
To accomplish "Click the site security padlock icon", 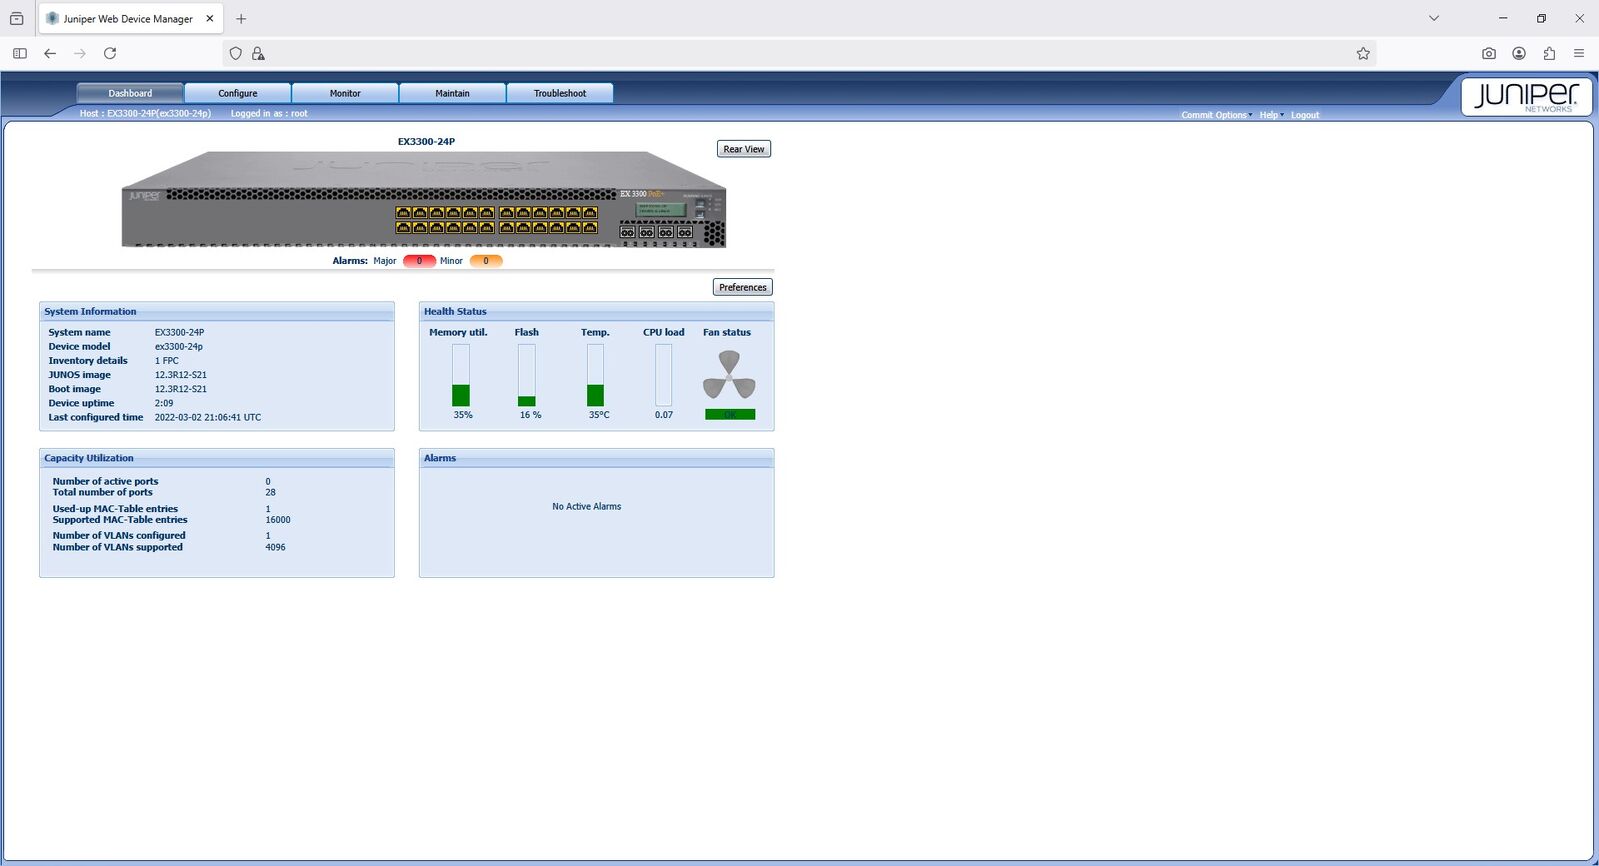I will point(258,54).
